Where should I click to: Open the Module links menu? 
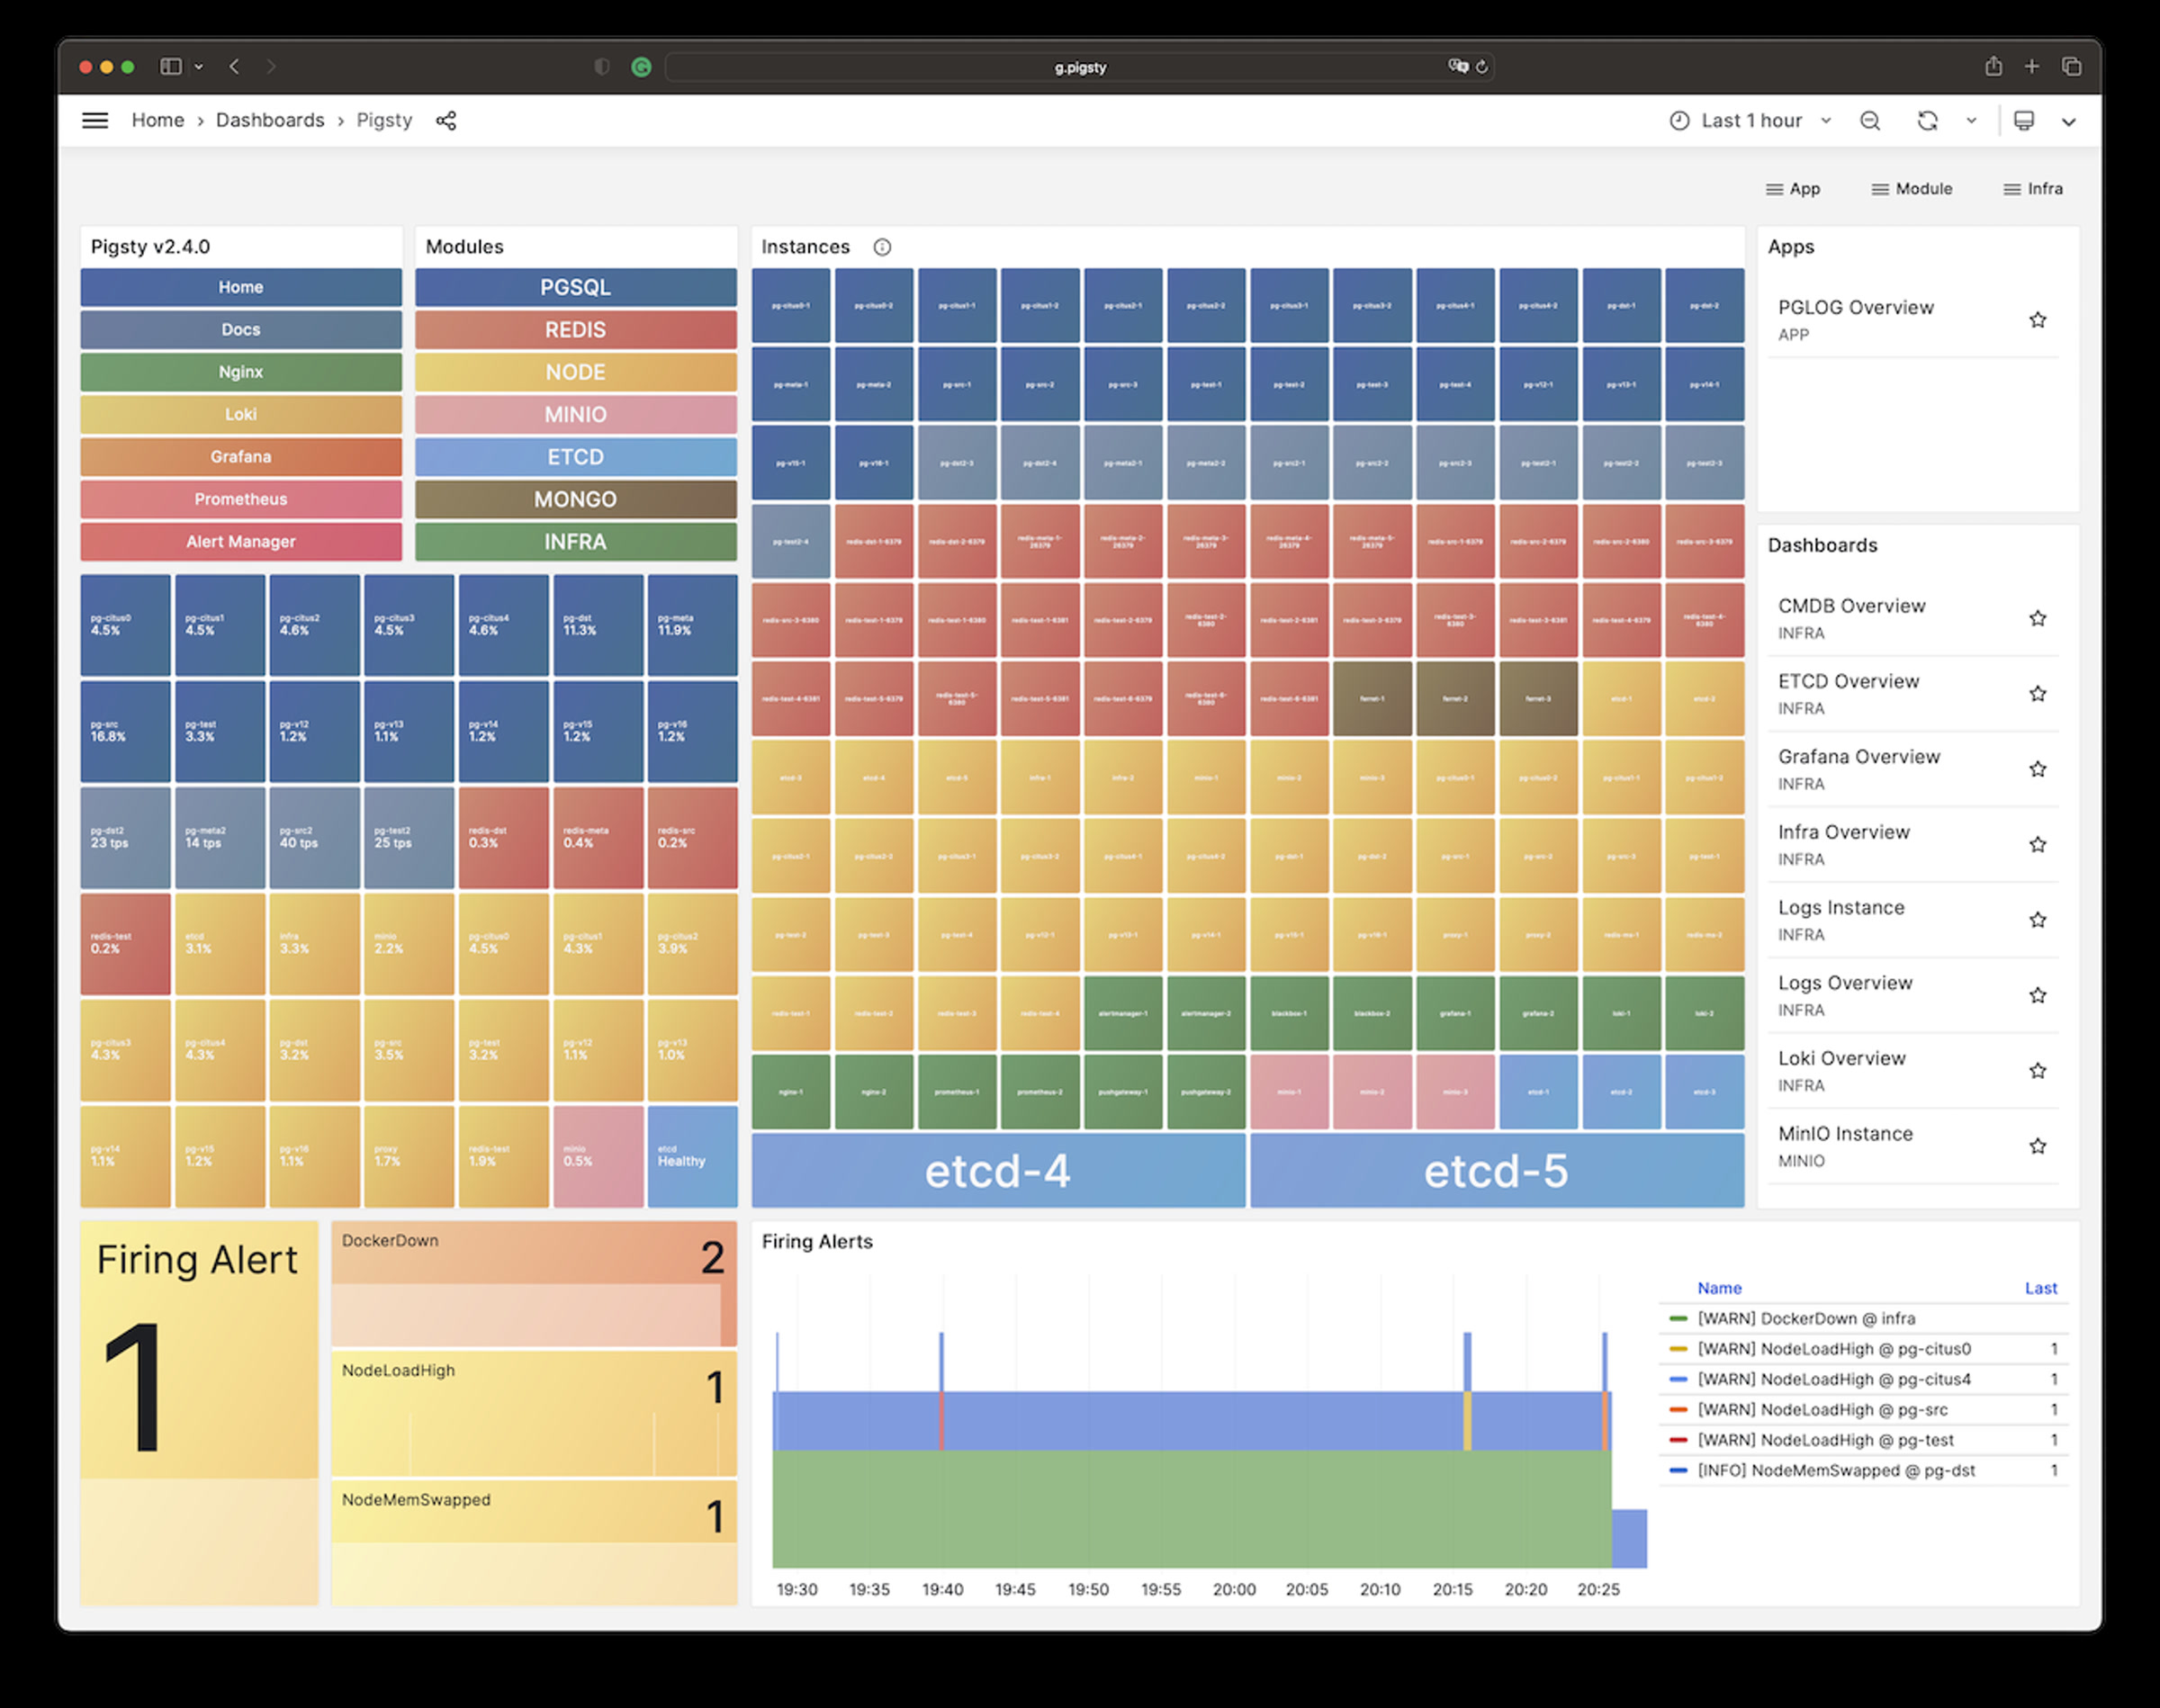[x=1911, y=189]
